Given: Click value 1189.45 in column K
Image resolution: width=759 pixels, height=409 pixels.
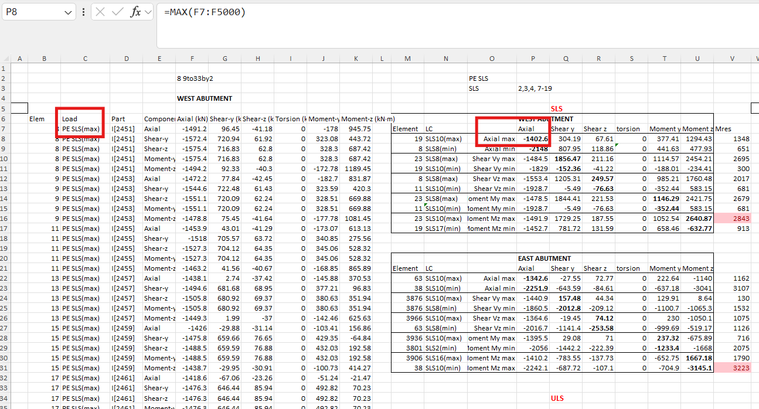Looking at the screenshot, I should tap(358, 169).
